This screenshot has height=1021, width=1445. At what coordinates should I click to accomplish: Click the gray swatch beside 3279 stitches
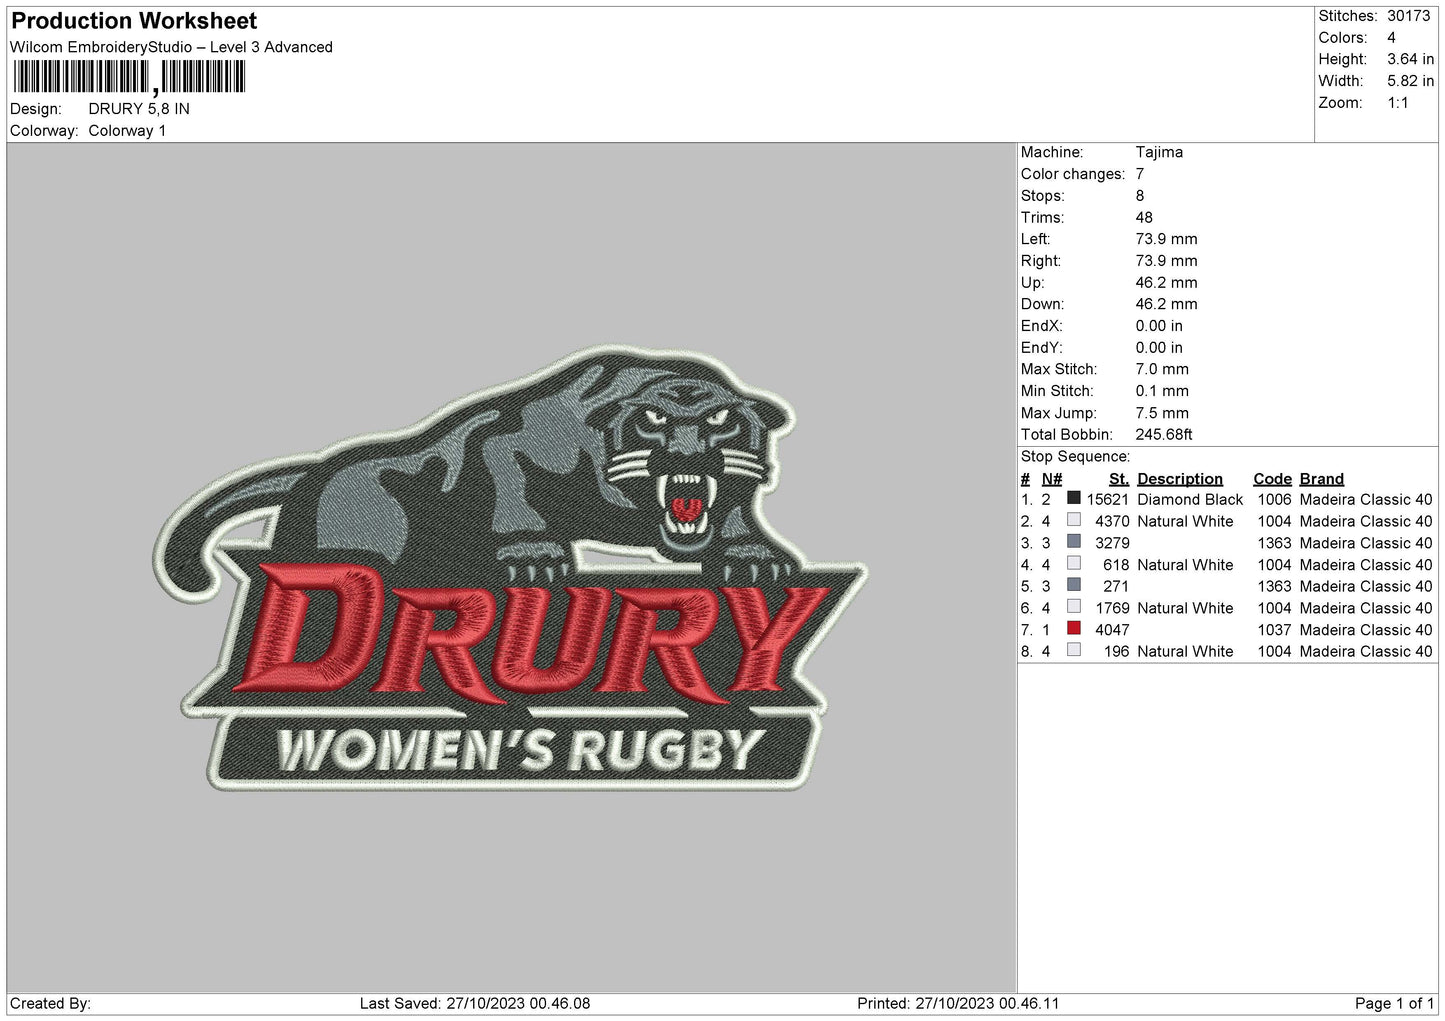click(1074, 542)
